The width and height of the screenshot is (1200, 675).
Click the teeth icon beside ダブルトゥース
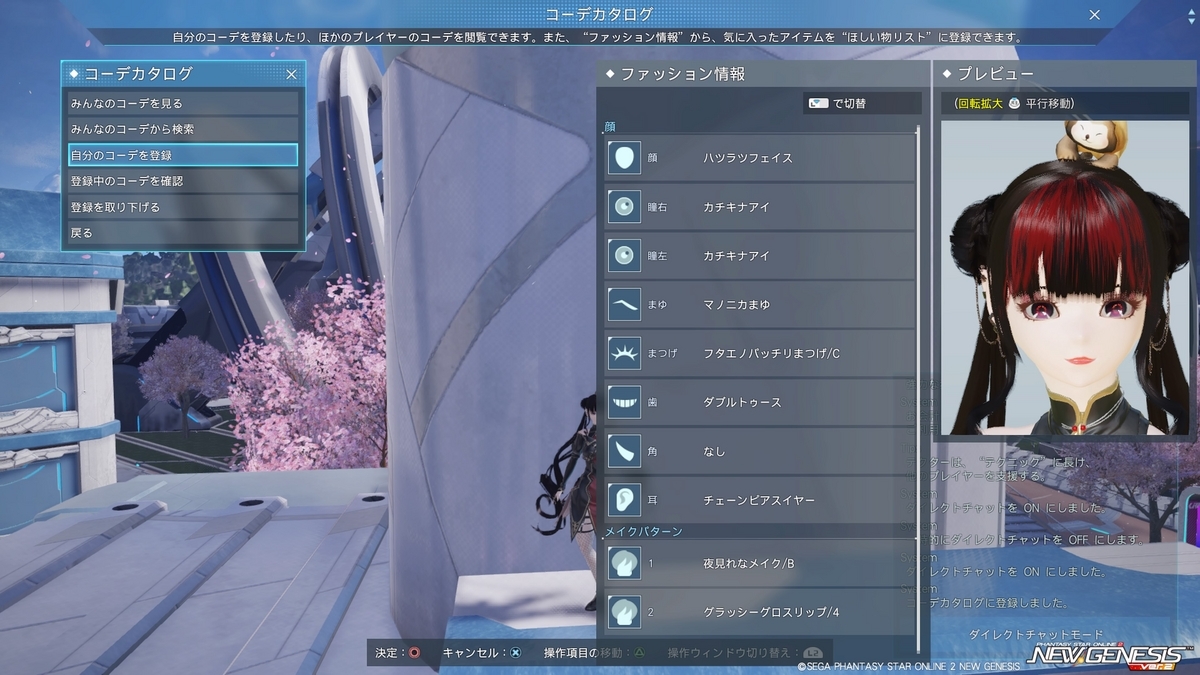pyautogui.click(x=624, y=402)
